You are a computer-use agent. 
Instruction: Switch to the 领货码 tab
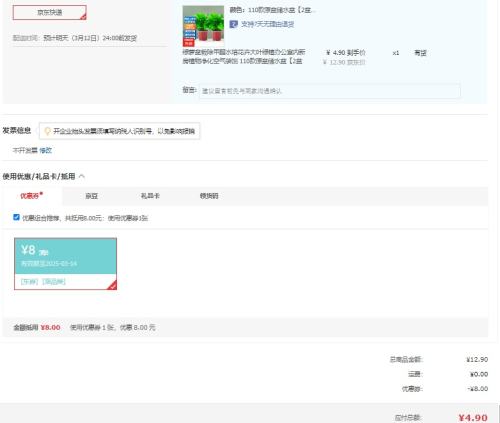click(209, 196)
